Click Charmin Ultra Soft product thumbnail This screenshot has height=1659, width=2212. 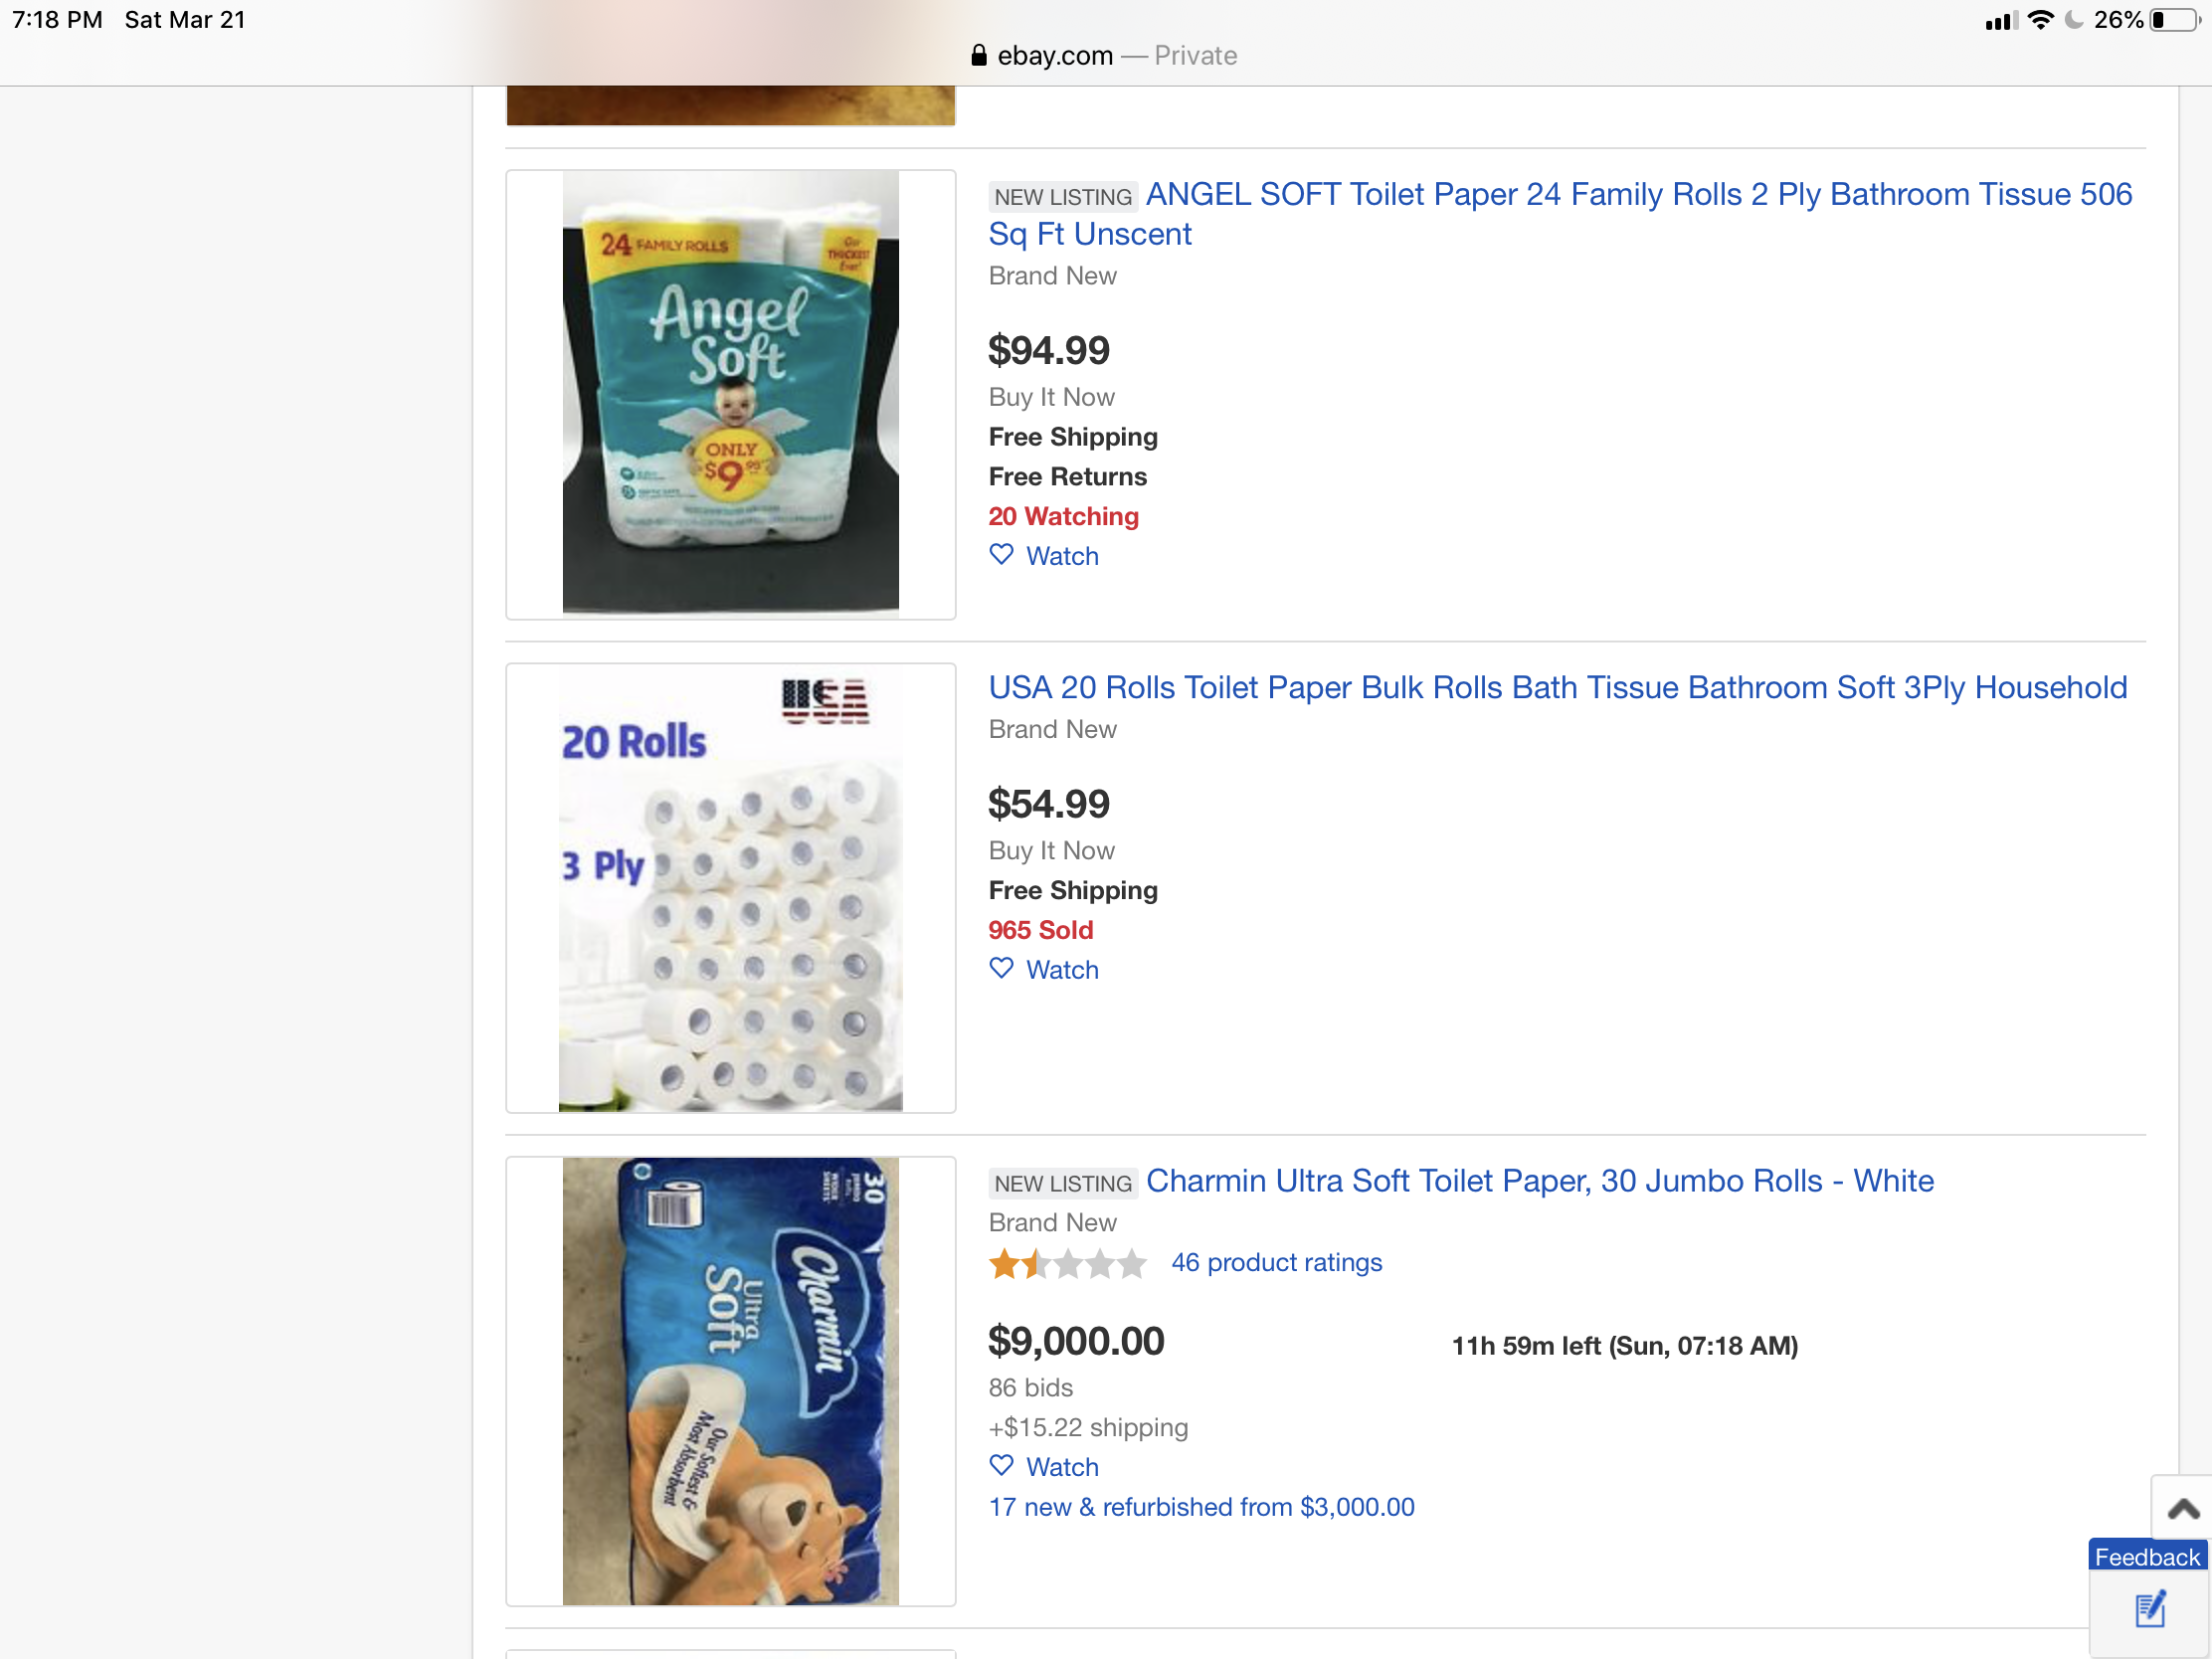[730, 1381]
